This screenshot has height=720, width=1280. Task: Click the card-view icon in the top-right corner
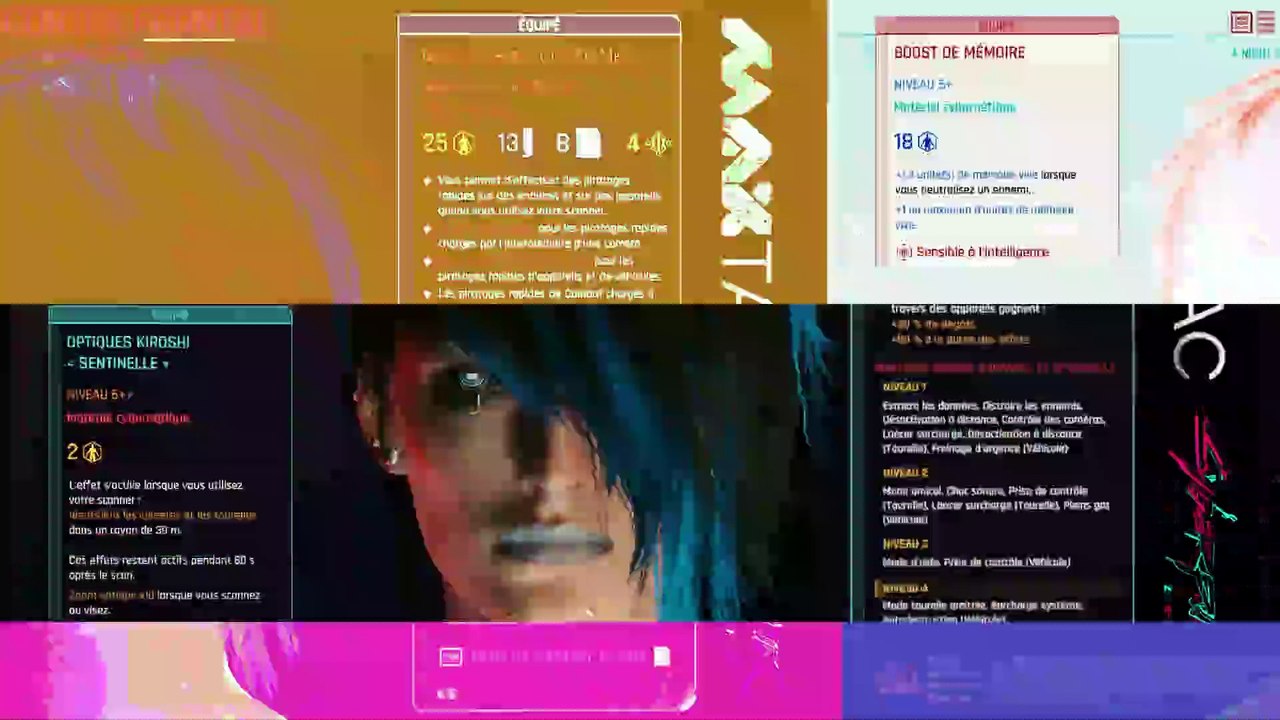1241,22
